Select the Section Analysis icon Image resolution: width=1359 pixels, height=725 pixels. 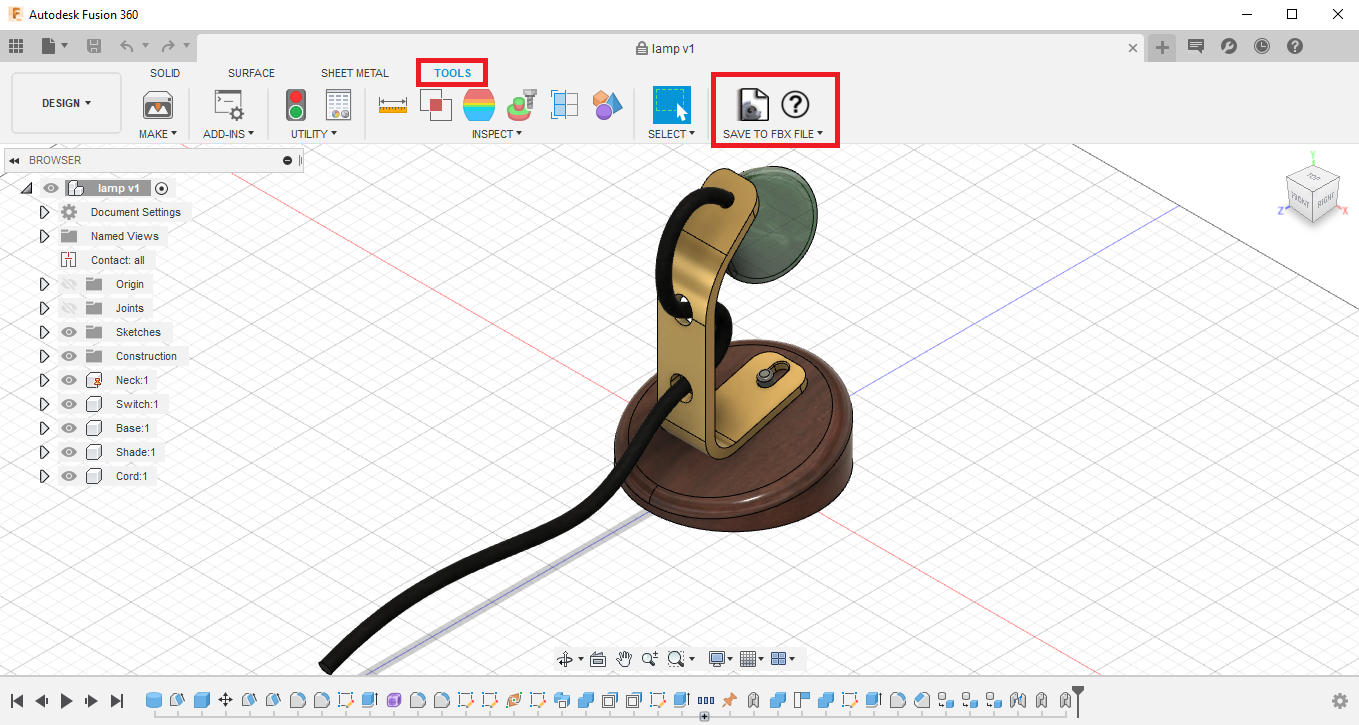tap(565, 105)
